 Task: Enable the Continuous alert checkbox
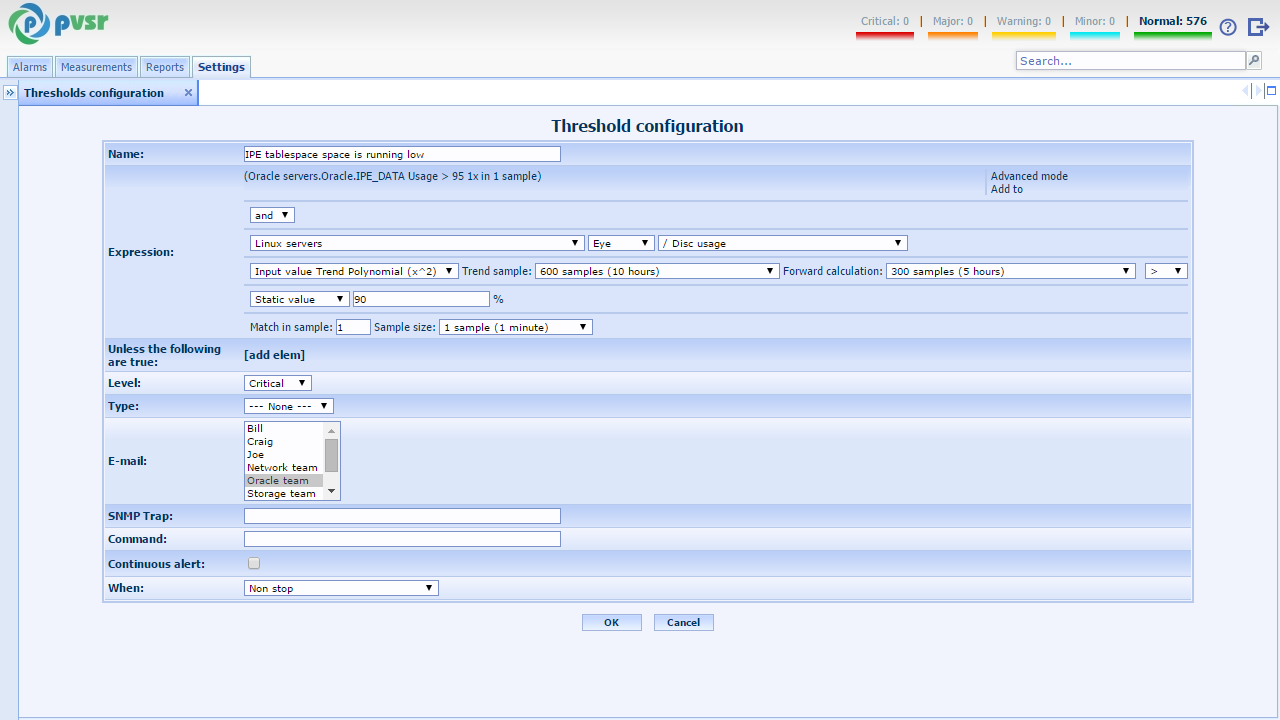[x=254, y=564]
